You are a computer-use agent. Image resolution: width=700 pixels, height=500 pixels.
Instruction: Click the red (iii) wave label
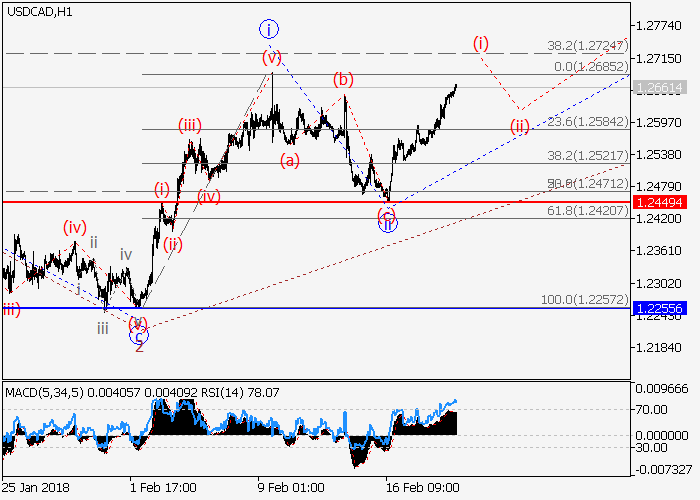[x=190, y=125]
